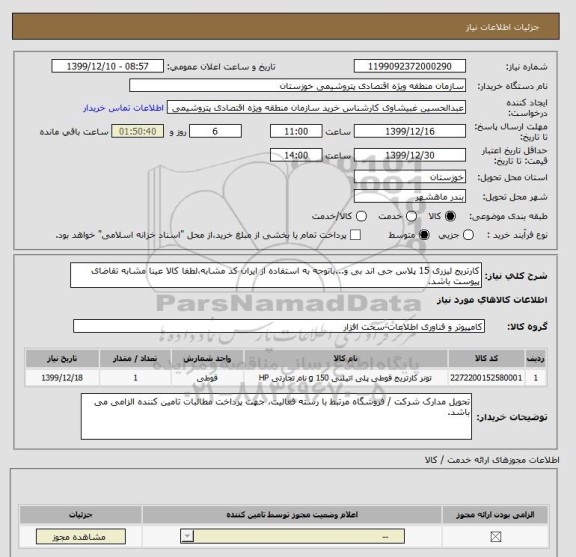Click the need date cell 1399/12/18
Viewport: 576px width, 557px height.
[x=62, y=378]
